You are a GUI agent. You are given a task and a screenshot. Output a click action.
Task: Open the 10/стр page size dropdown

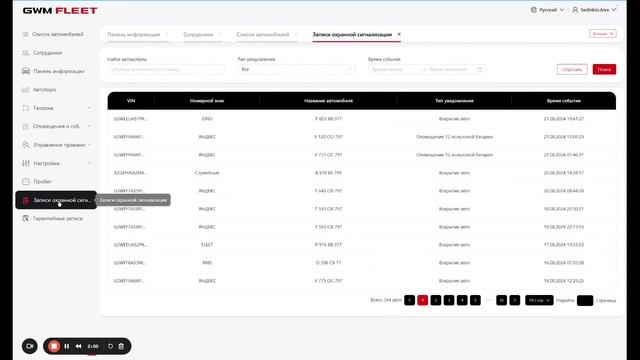(539, 300)
